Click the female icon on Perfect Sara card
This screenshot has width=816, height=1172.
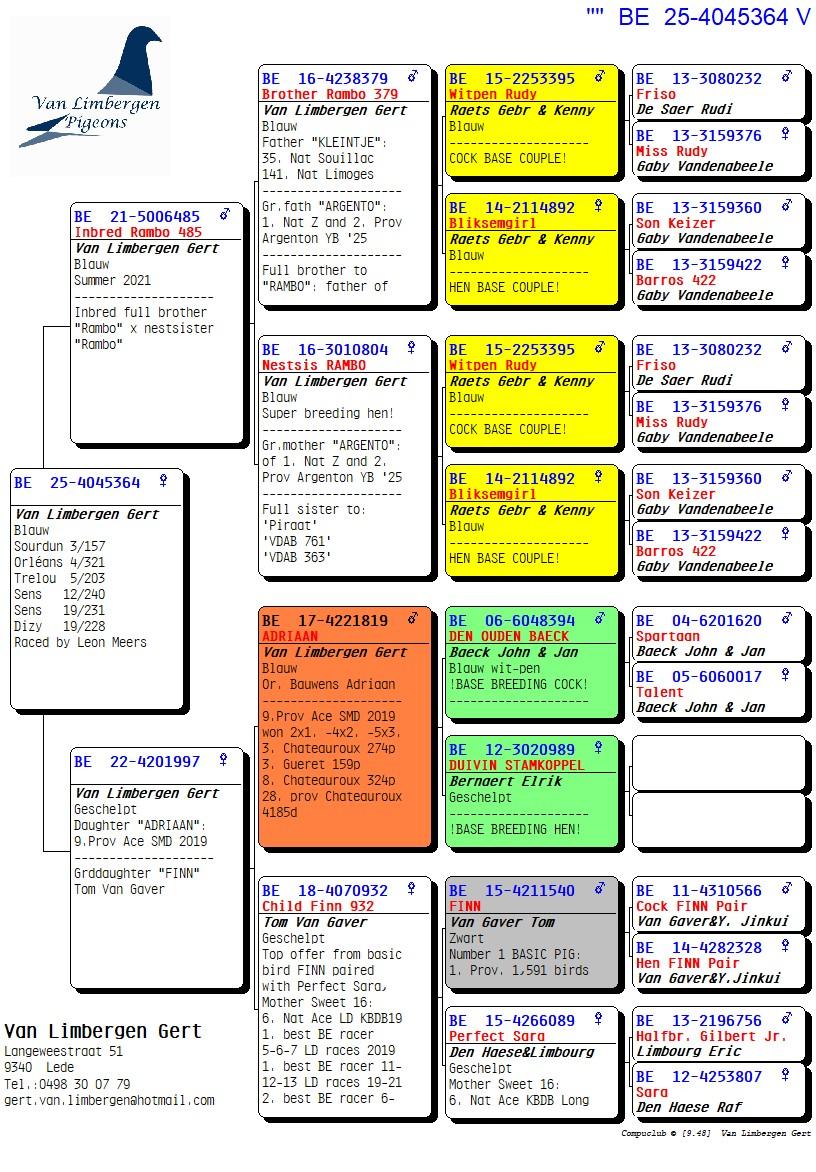coord(597,1018)
